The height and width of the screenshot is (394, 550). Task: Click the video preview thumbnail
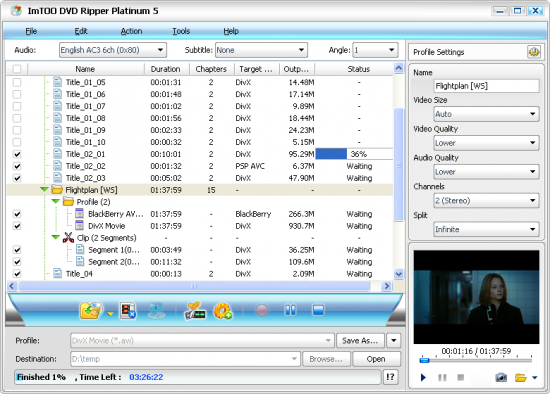476,297
